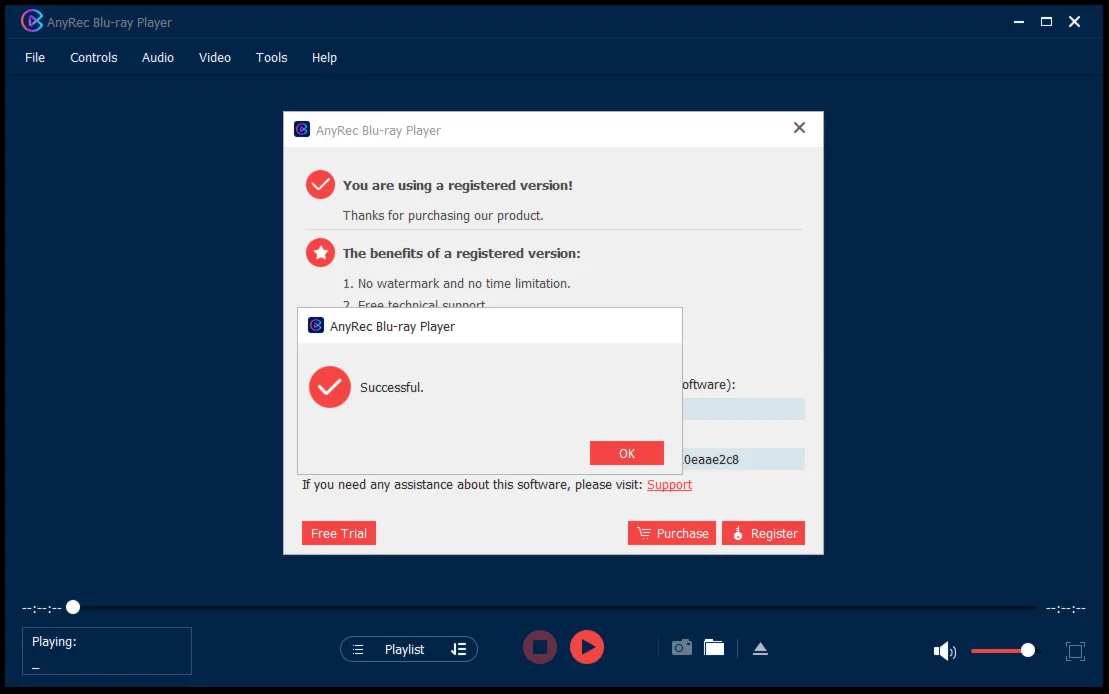Click the playlist sort order icon
This screenshot has width=1109, height=694.
pos(458,649)
